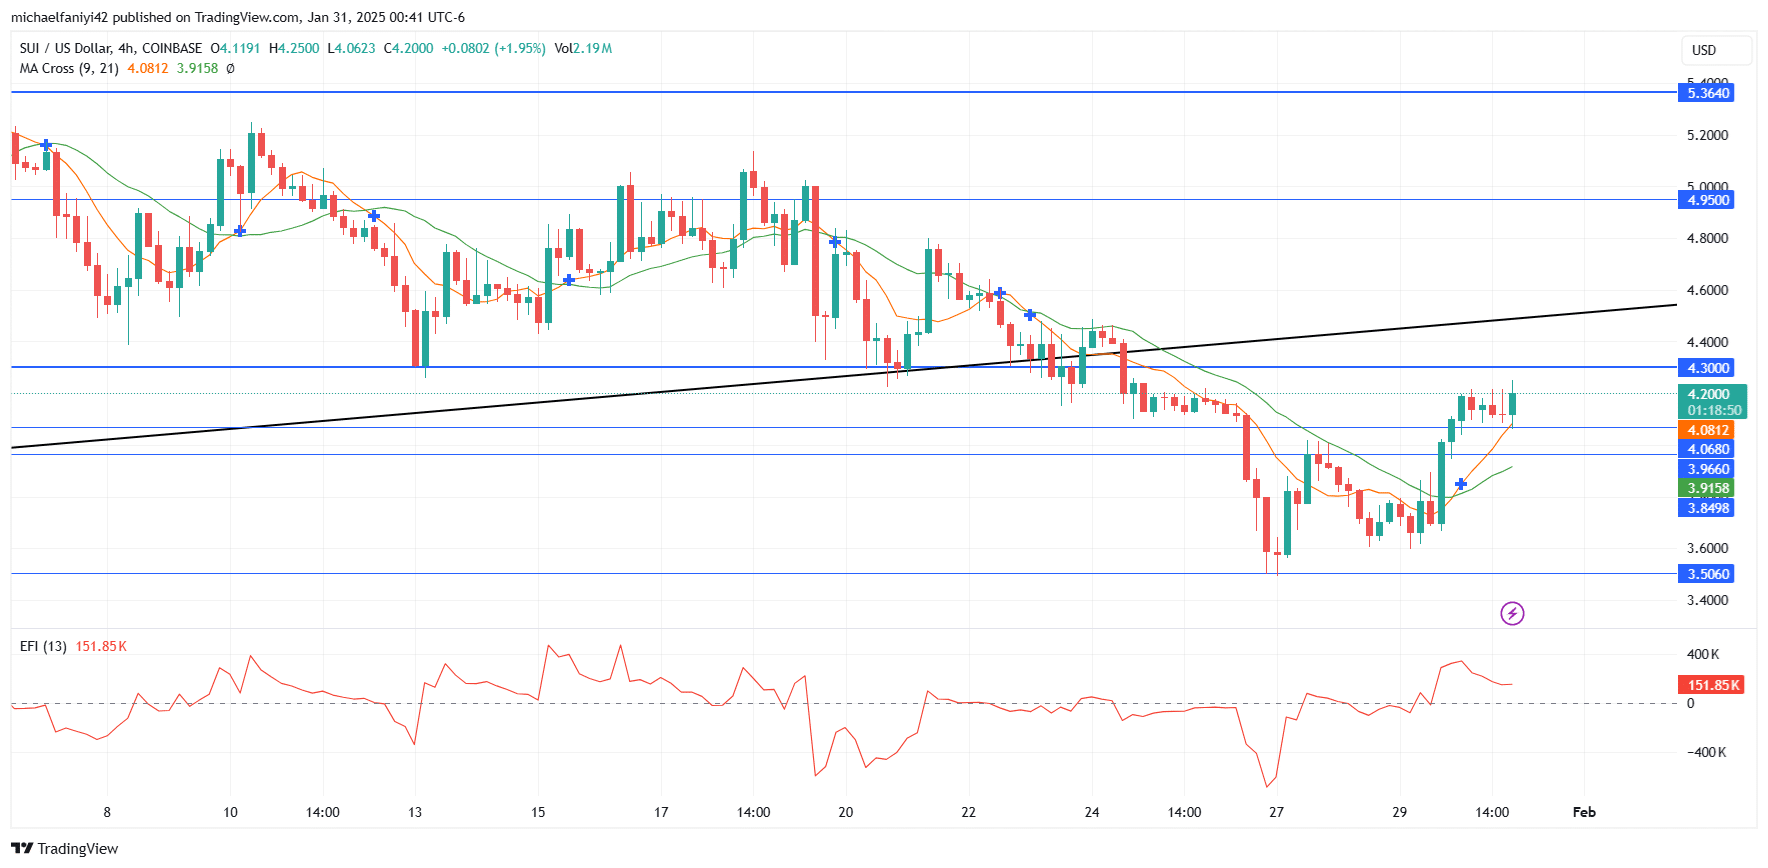1768x868 pixels.
Task: Click the 24 date label on time axis
Action: (1091, 812)
